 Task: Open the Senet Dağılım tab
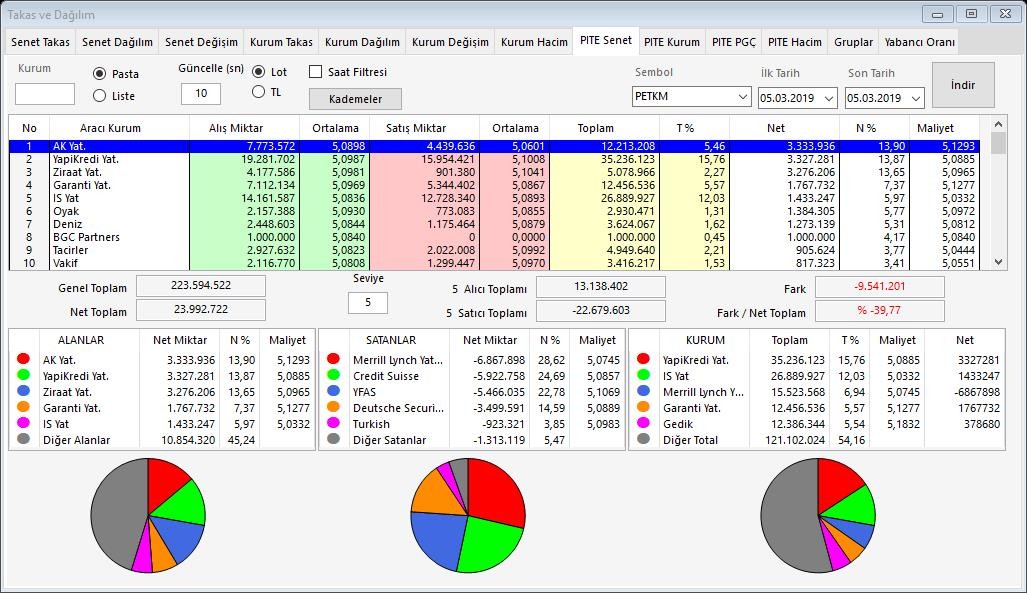click(117, 42)
